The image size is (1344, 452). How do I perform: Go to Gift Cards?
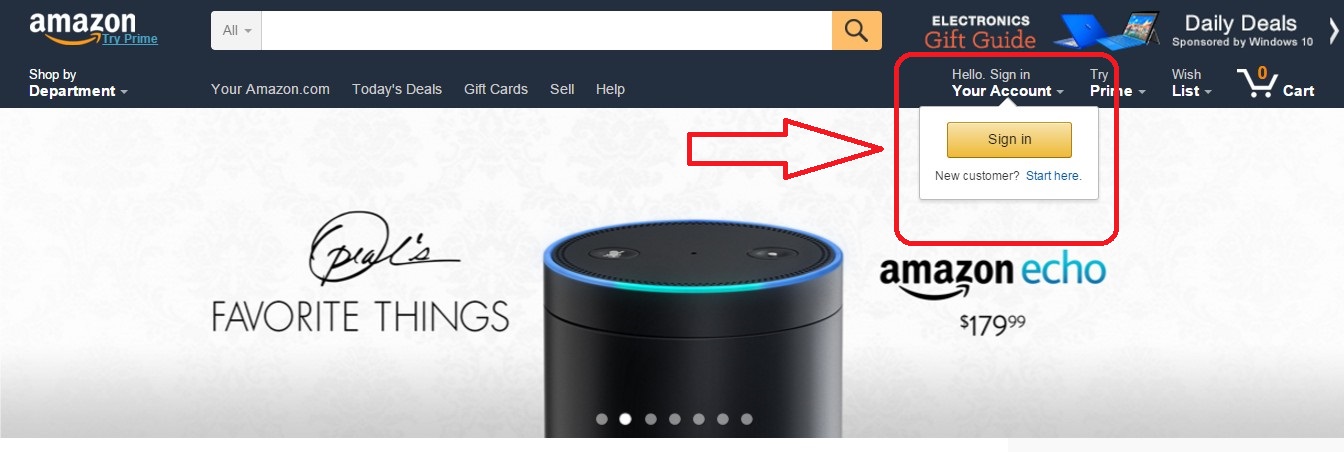coord(496,89)
